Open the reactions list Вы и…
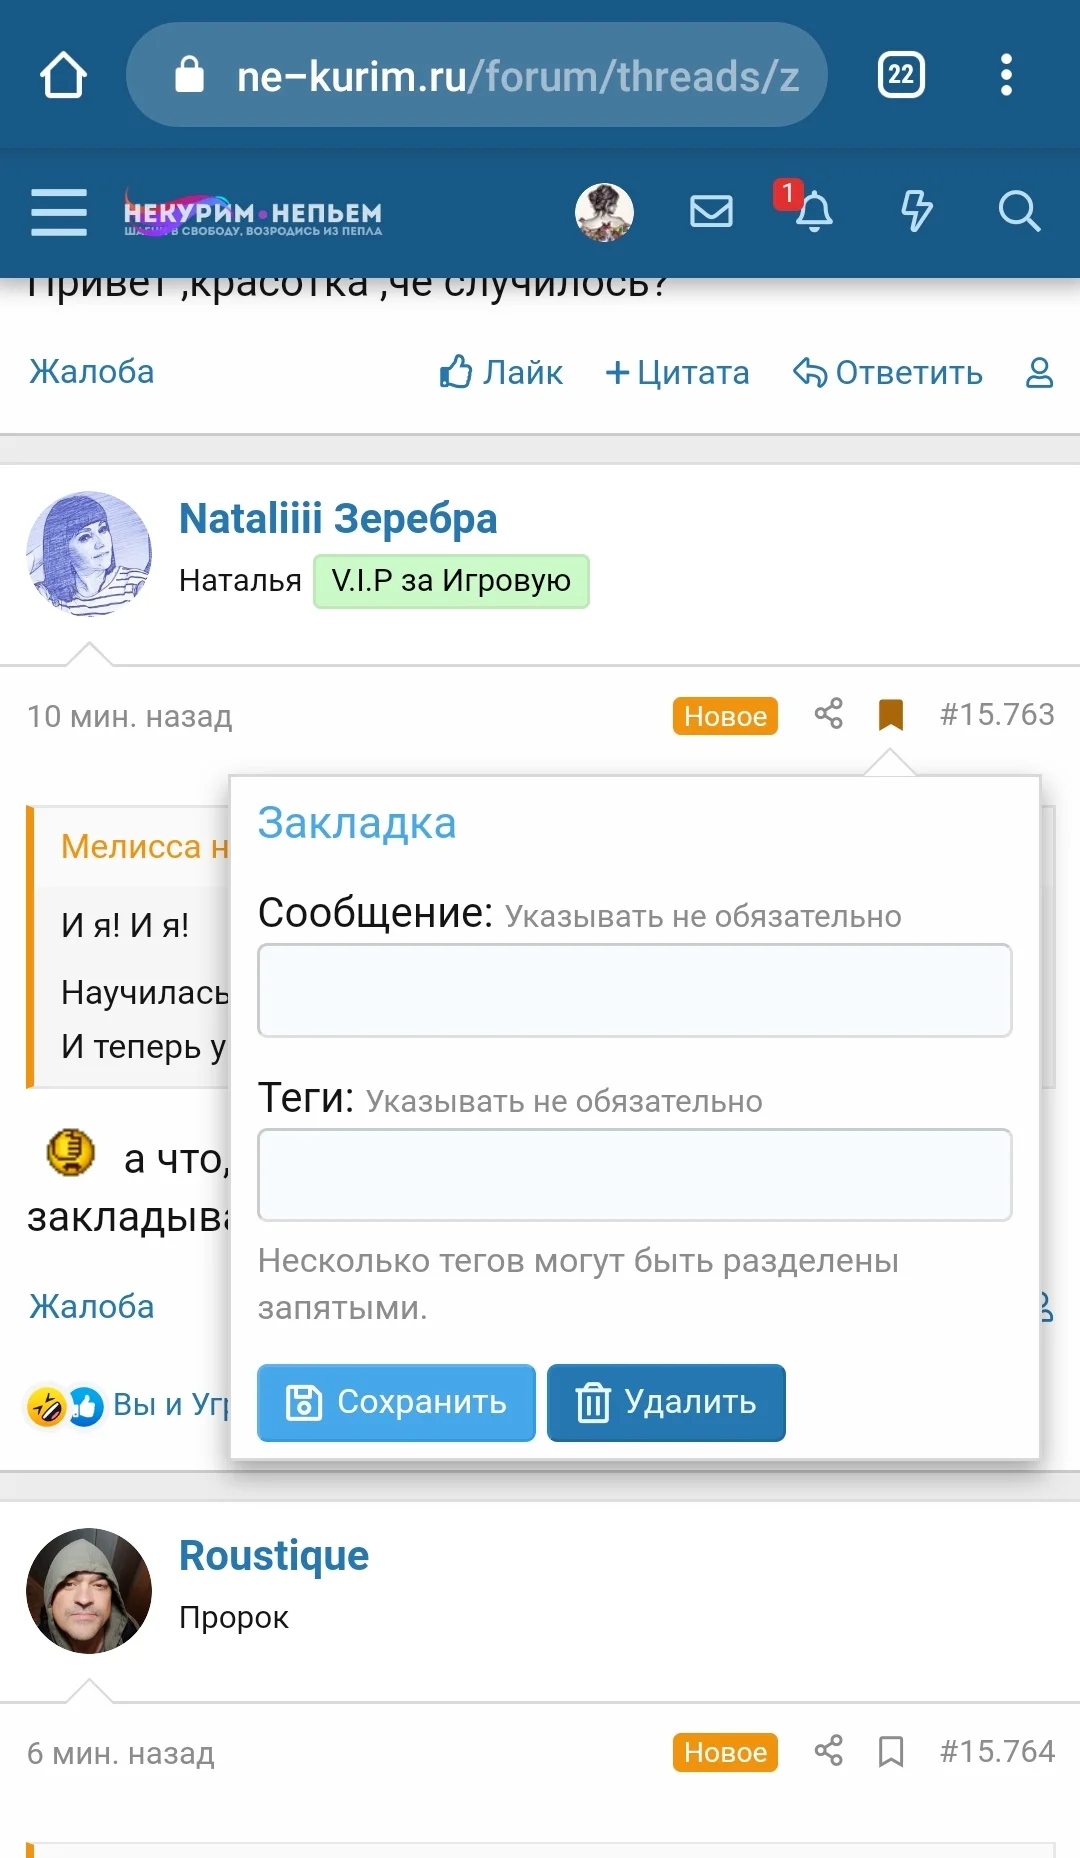 171,1404
